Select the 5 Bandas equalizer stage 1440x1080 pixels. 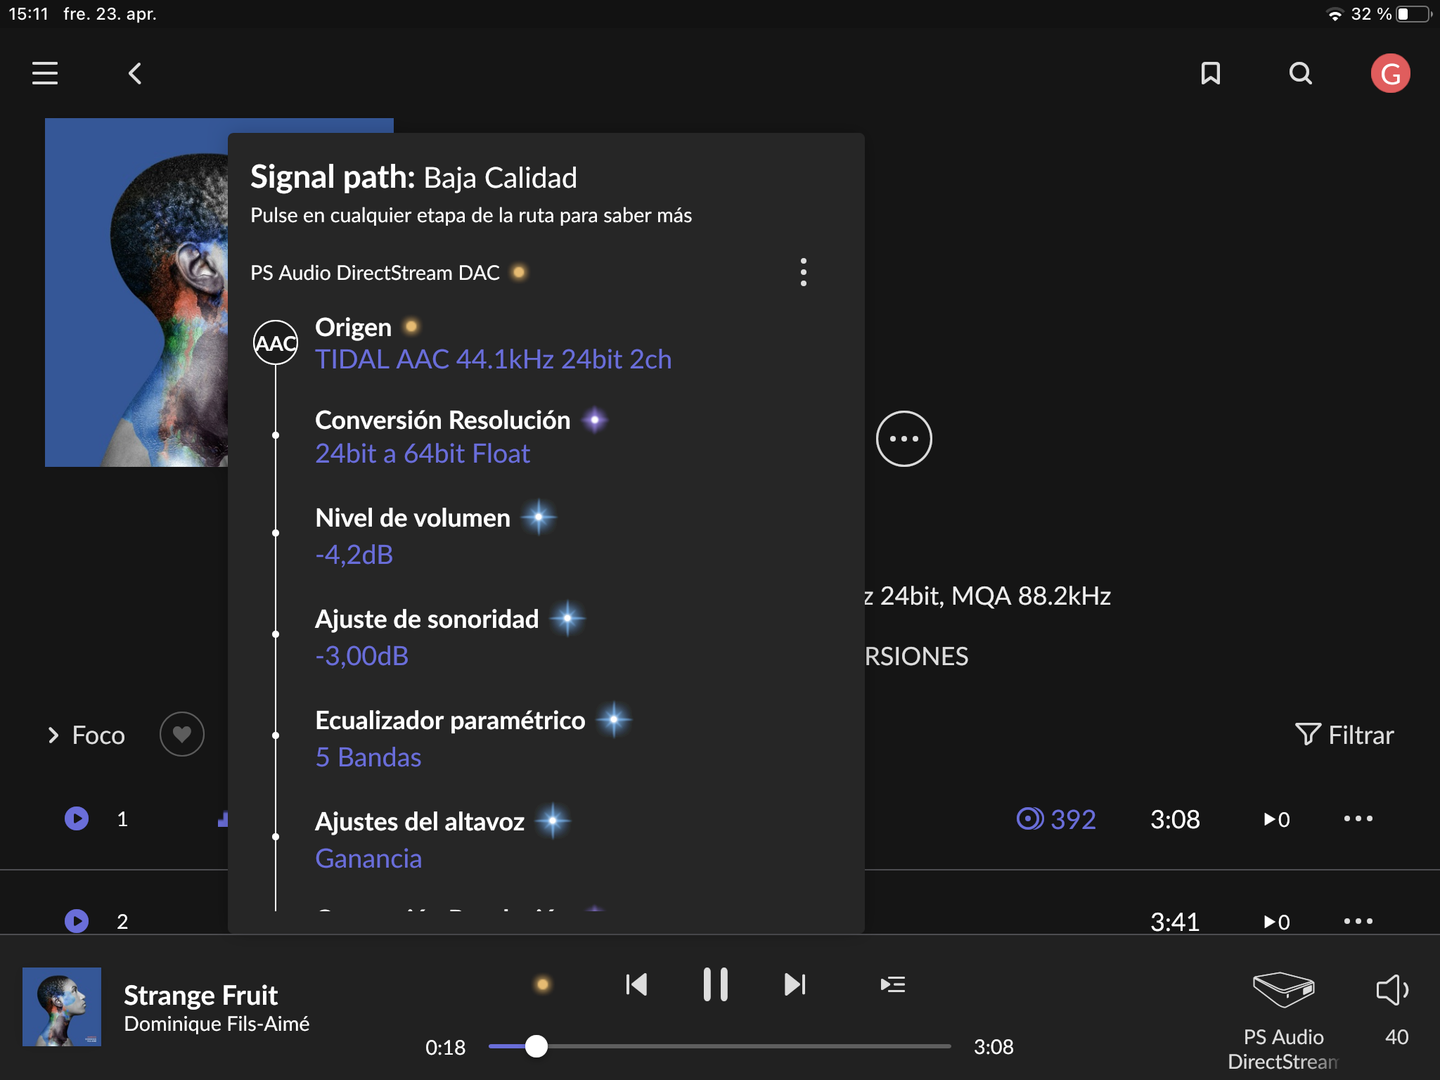point(368,757)
